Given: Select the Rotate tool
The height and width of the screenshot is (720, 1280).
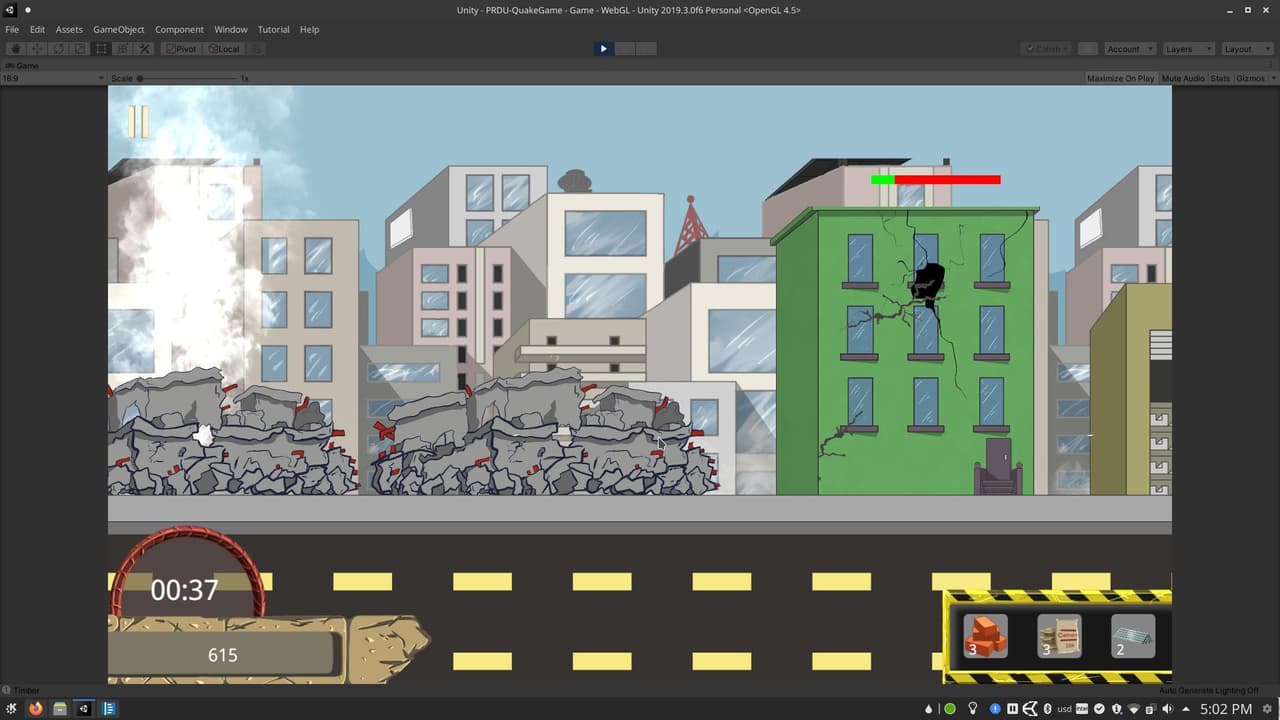Looking at the screenshot, I should pyautogui.click(x=58, y=49).
